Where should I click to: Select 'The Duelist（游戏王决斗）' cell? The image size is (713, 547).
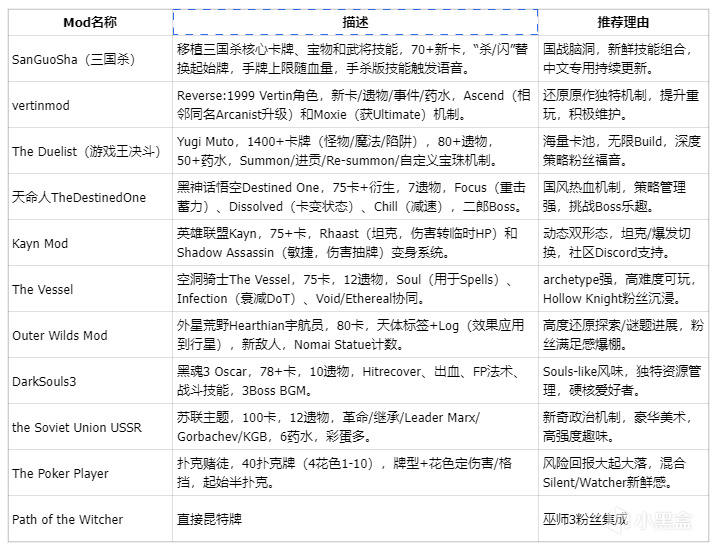[x=90, y=151]
